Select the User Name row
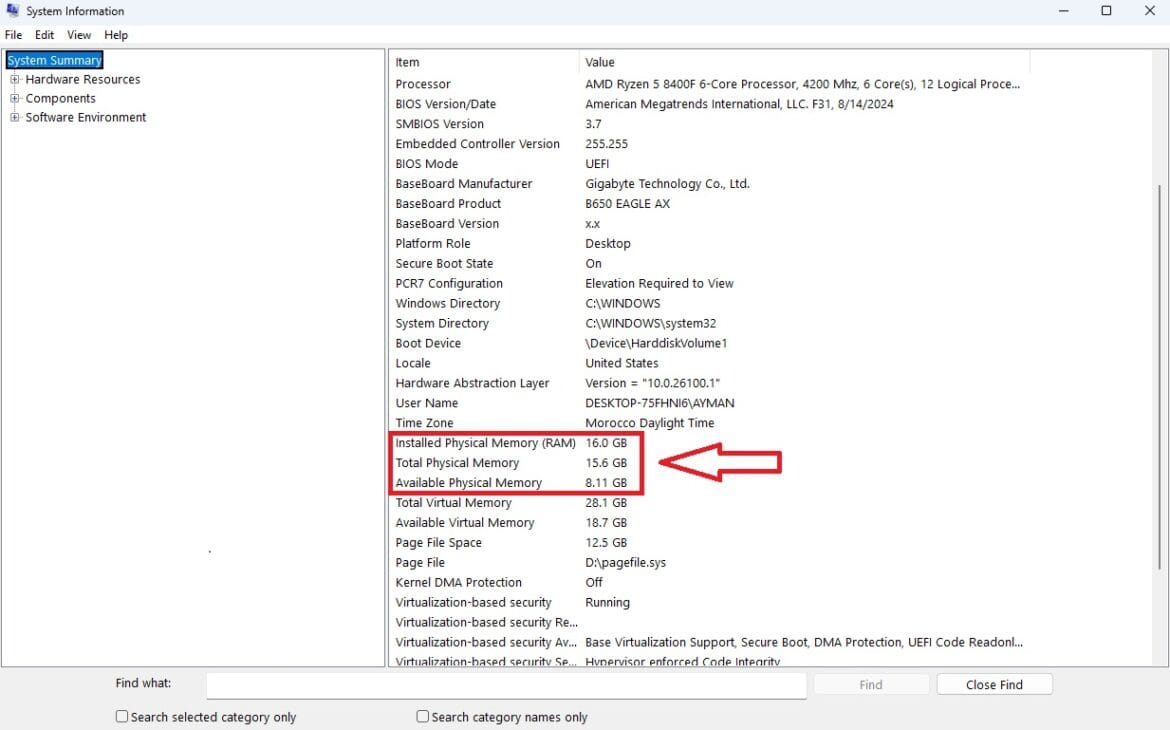This screenshot has width=1170, height=730. click(x=709, y=403)
